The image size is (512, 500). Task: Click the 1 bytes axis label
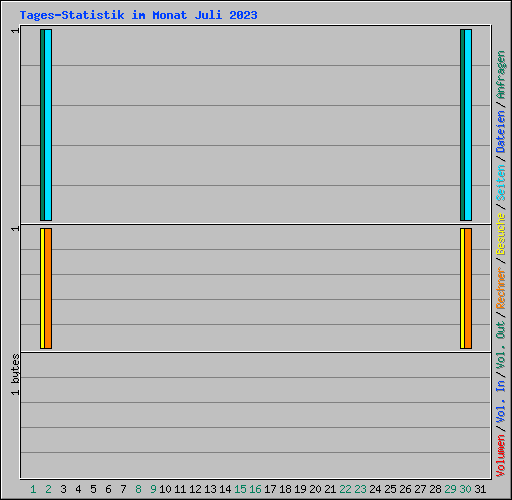pos(15,375)
